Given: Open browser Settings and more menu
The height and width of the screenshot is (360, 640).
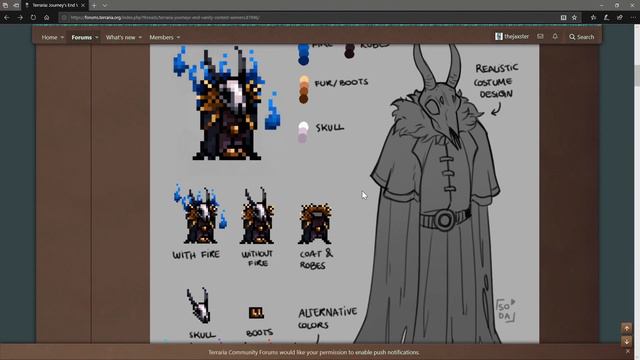Looking at the screenshot, I should tap(633, 18).
